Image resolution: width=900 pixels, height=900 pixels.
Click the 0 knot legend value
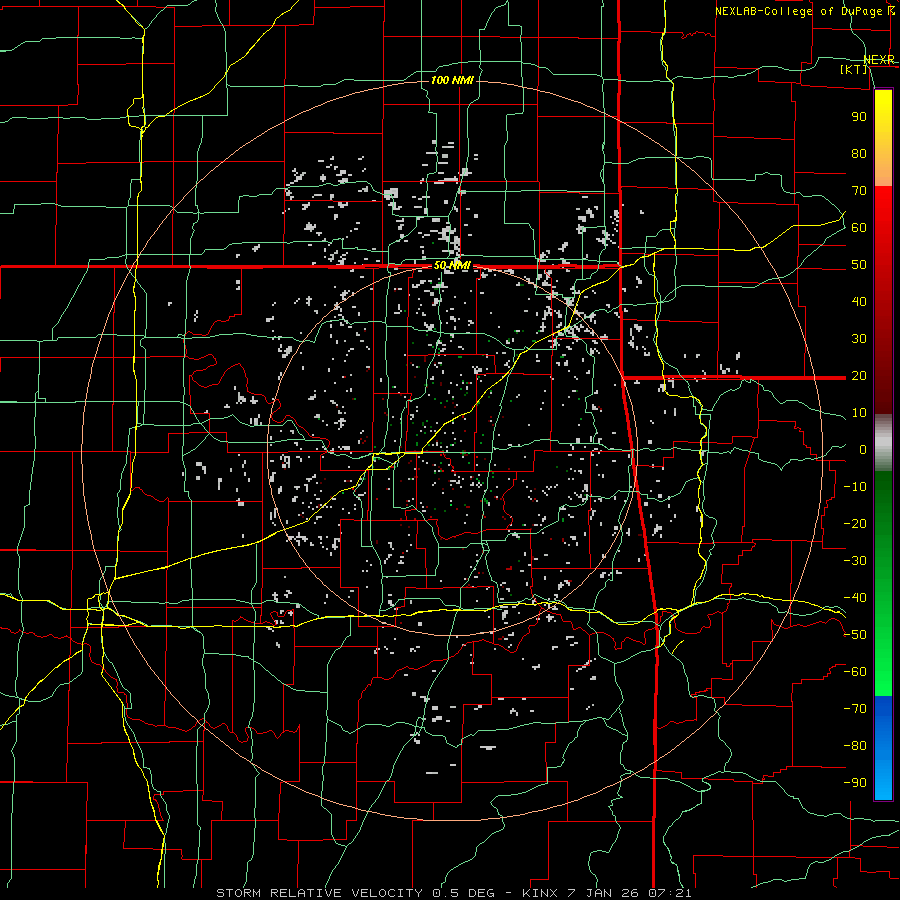[863, 450]
